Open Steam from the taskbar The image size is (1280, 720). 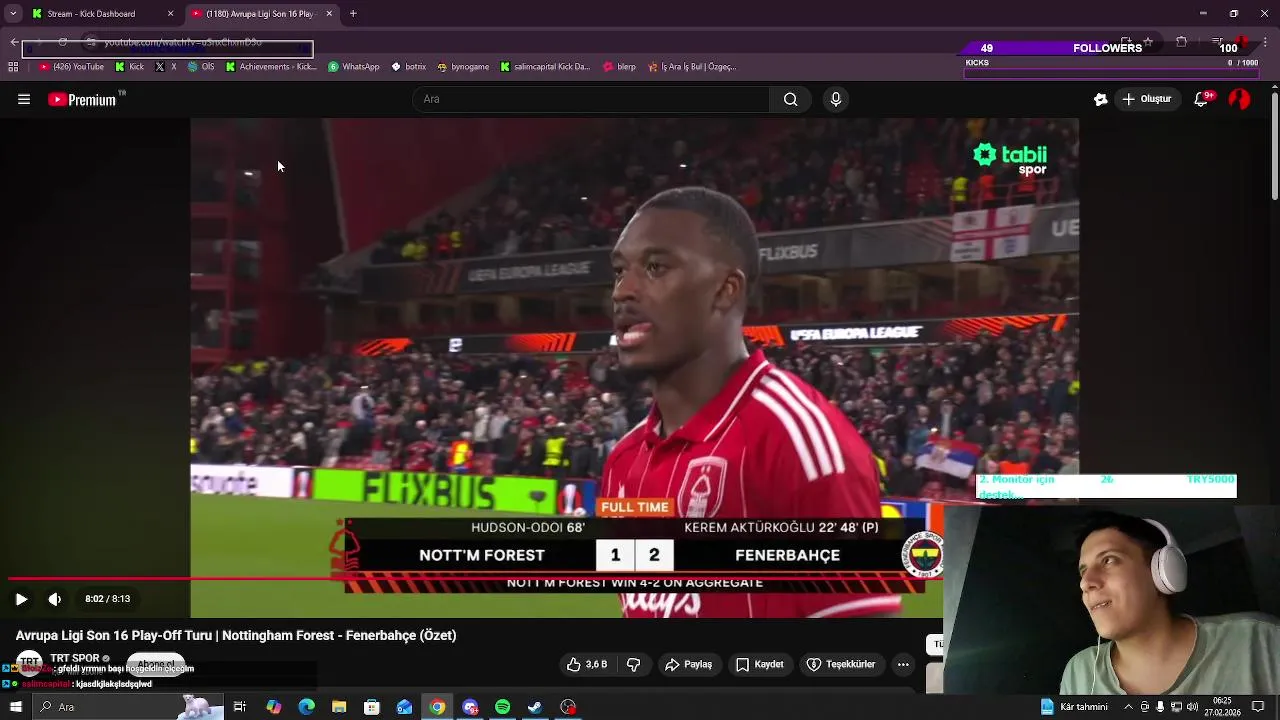535,707
